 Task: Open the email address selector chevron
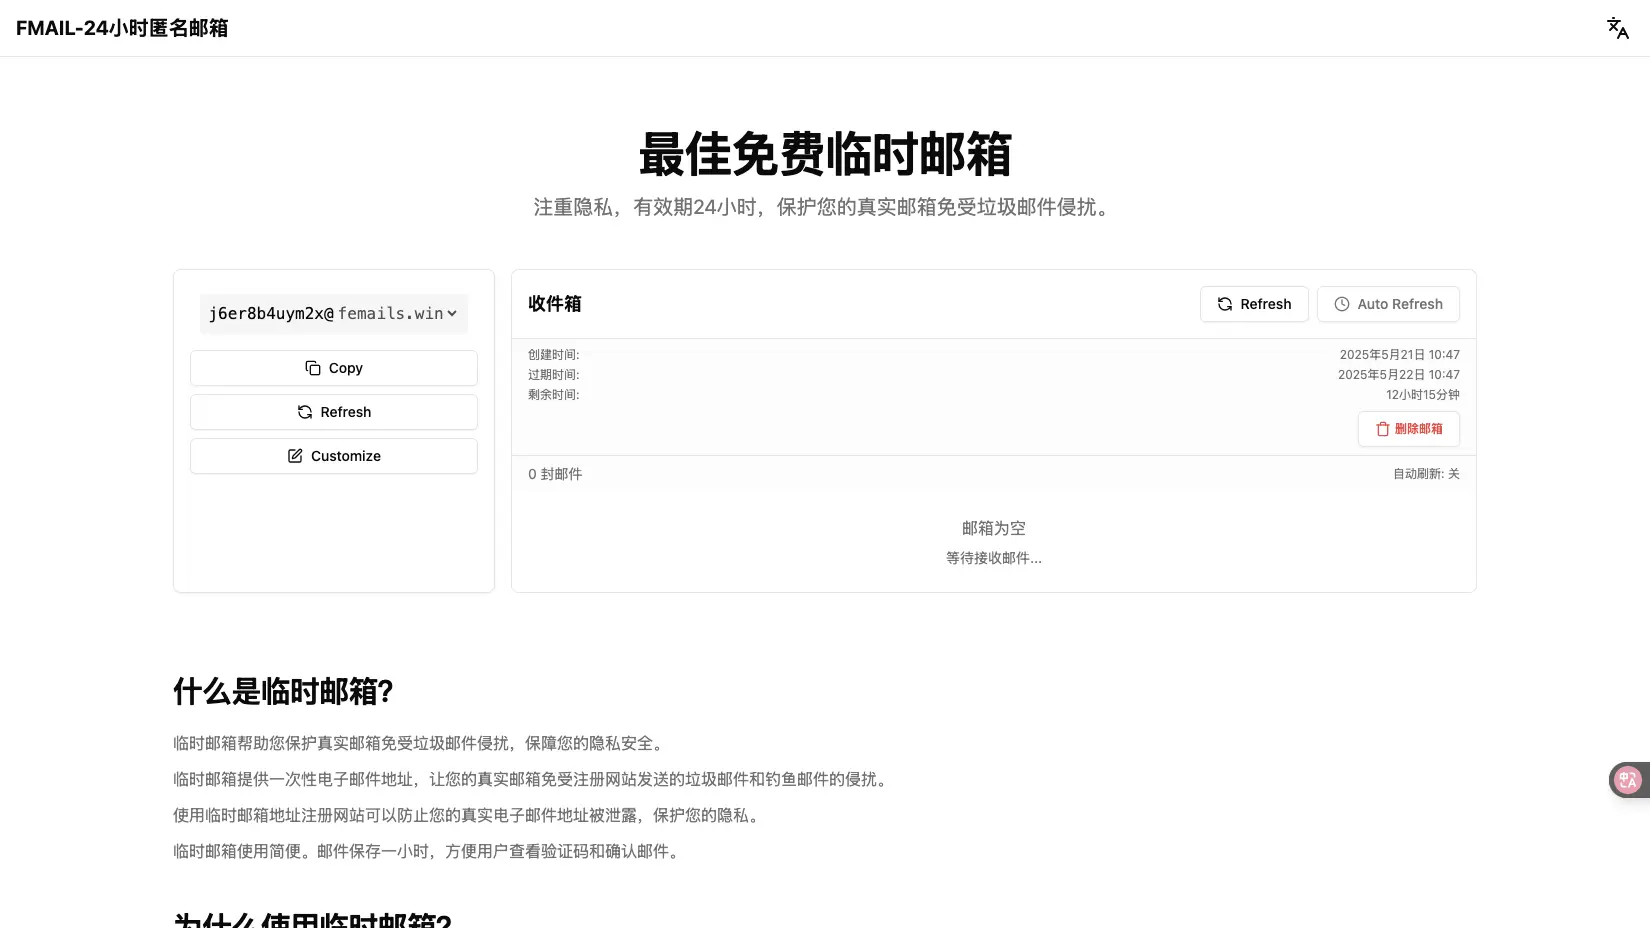pyautogui.click(x=451, y=313)
